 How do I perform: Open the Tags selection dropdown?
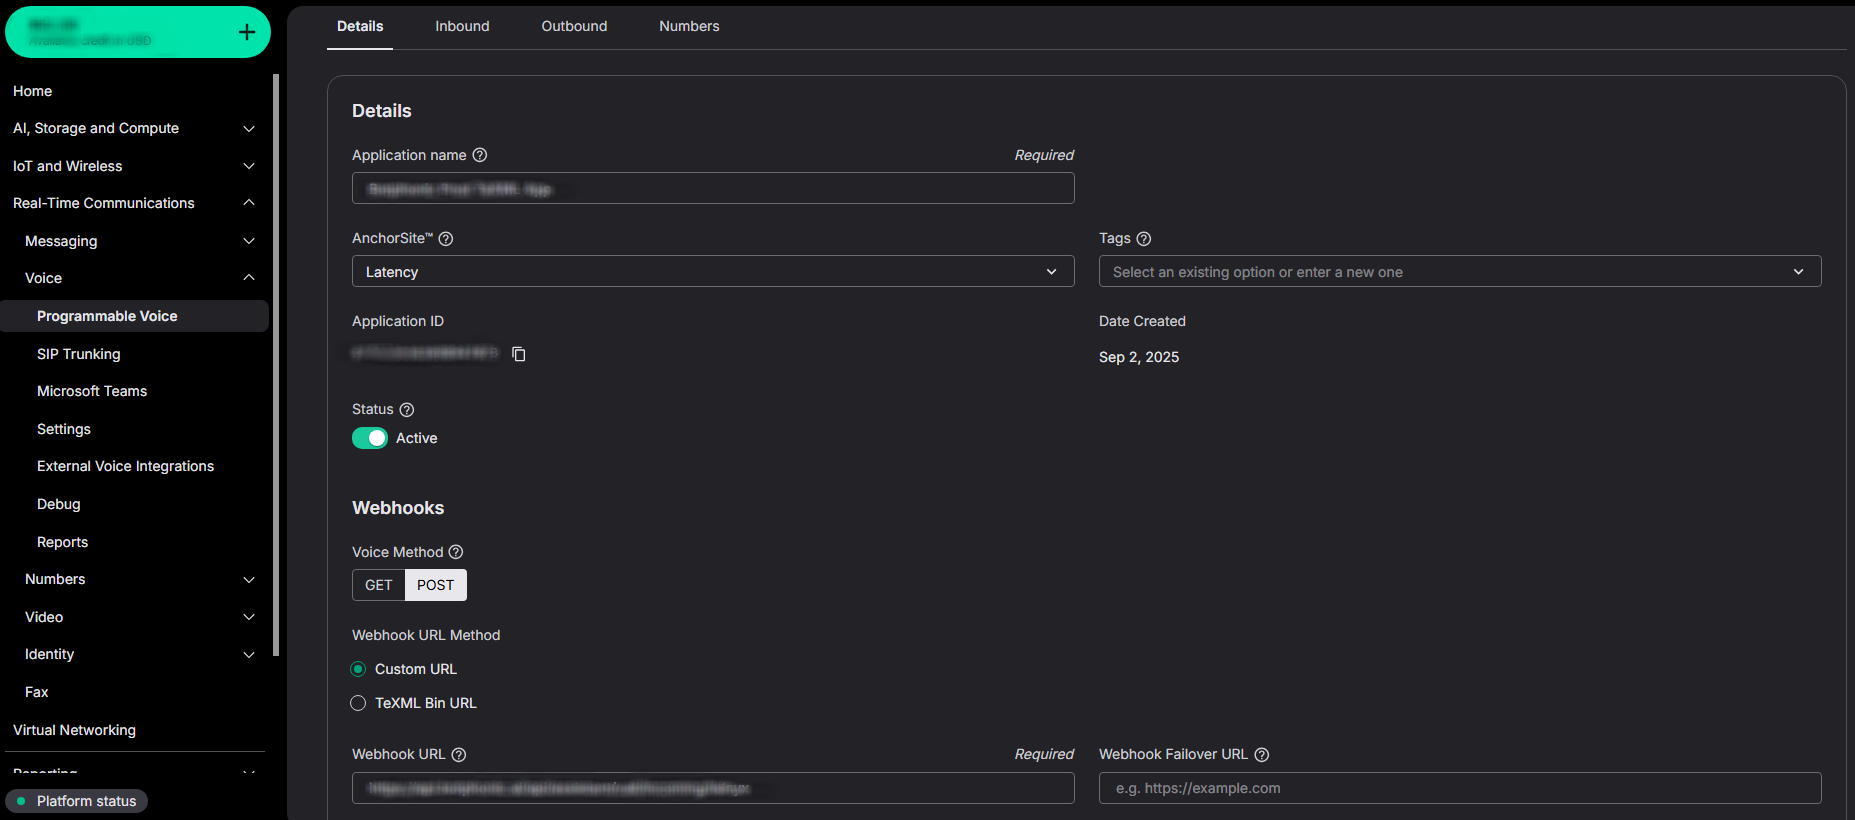pyautogui.click(x=1459, y=272)
